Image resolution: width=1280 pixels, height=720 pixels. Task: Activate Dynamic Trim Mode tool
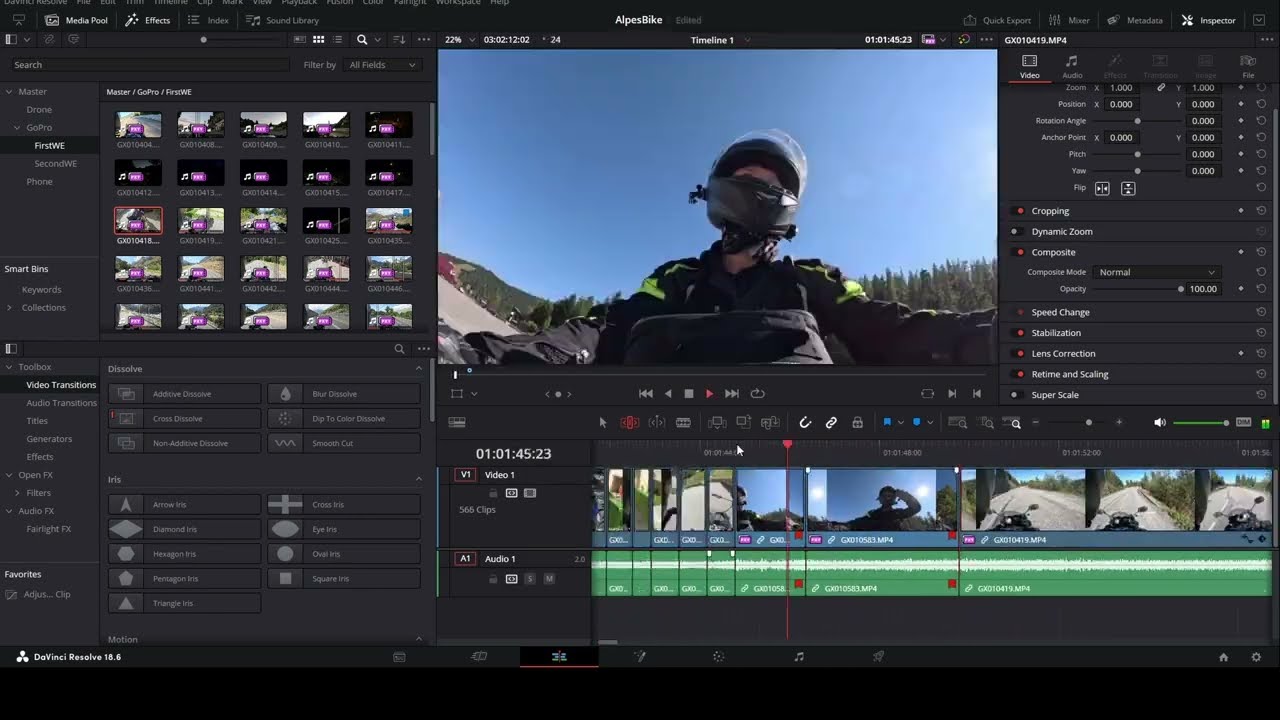tap(657, 423)
